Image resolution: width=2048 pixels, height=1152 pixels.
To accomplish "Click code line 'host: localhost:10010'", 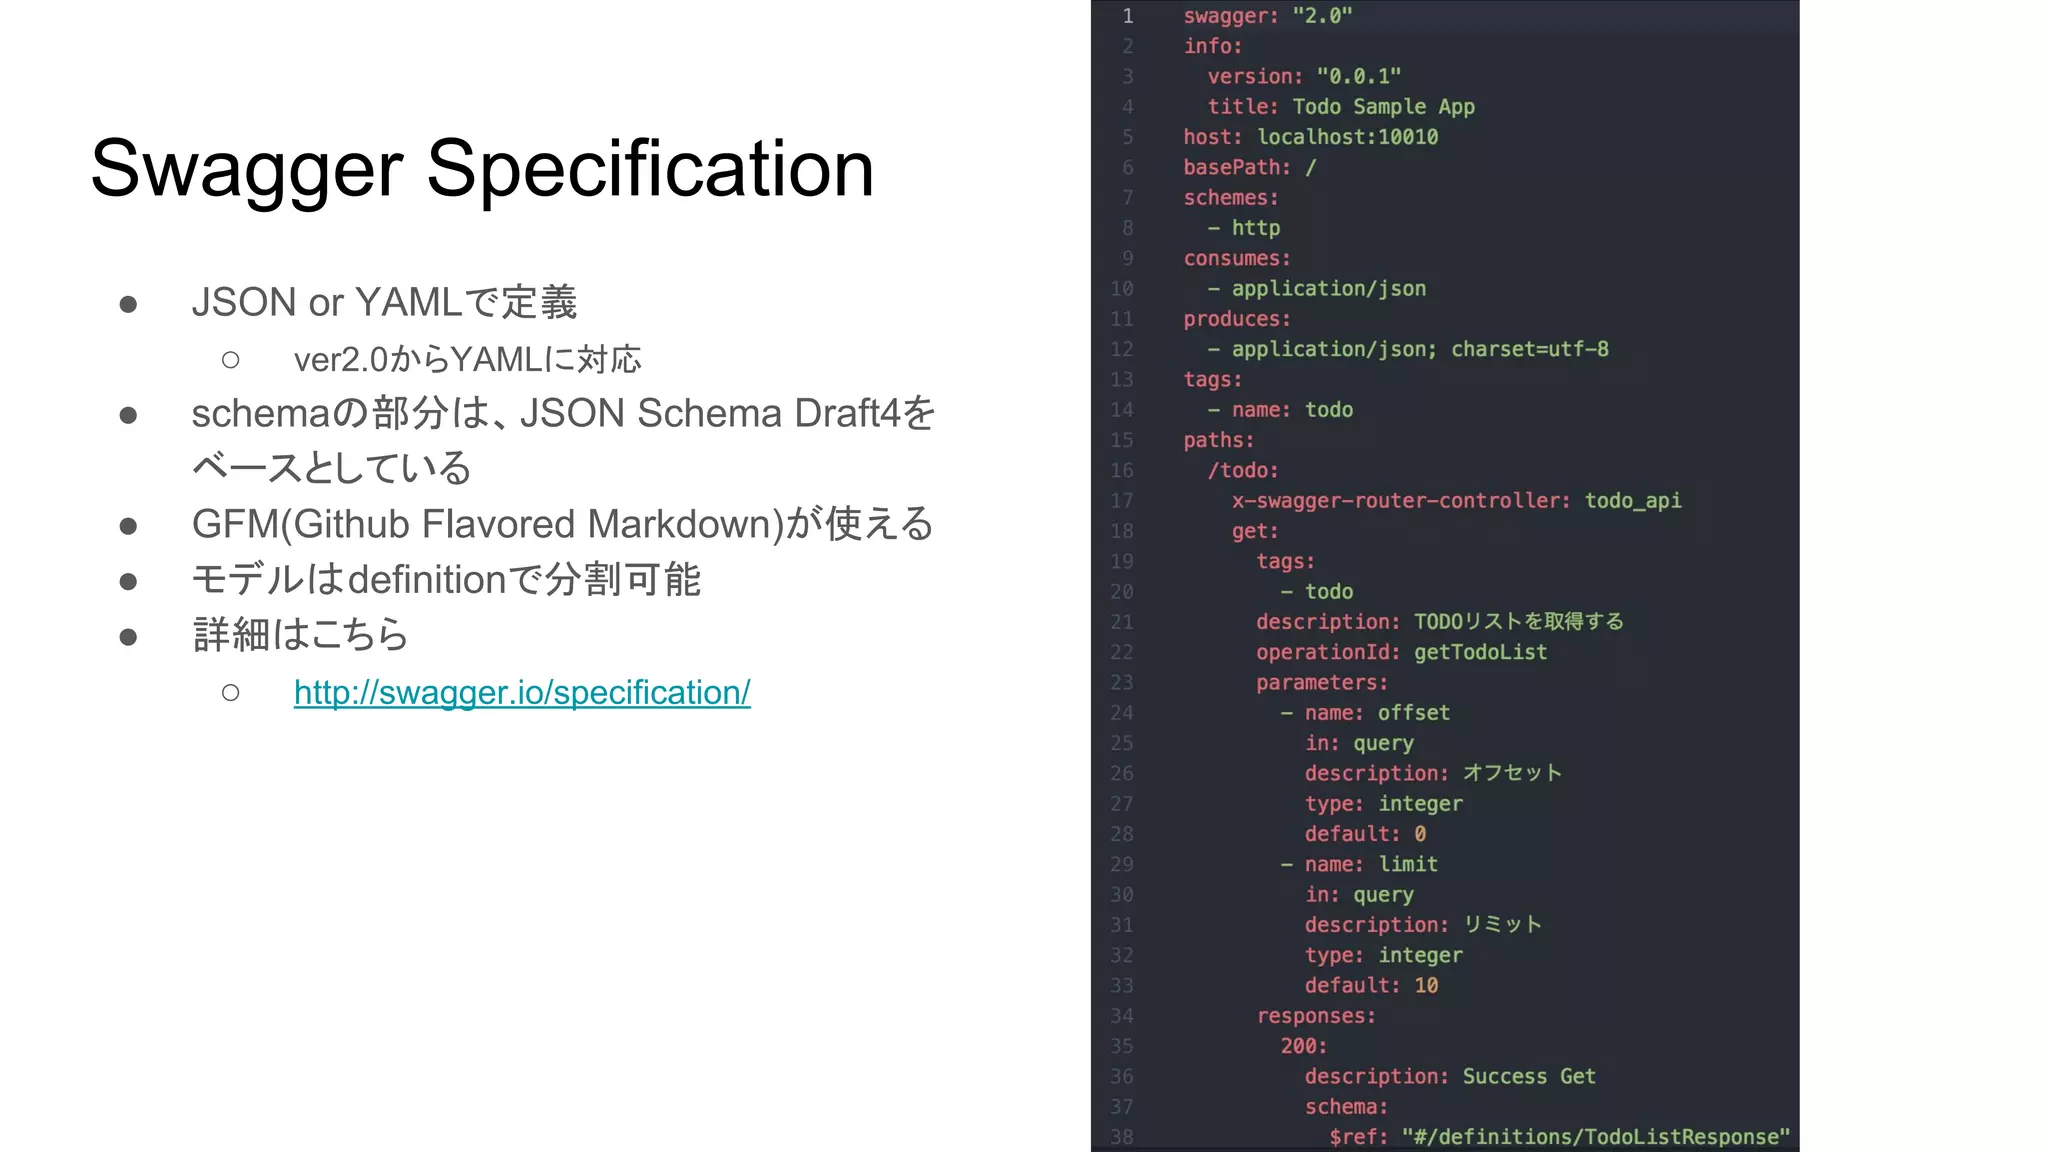I will point(1311,137).
